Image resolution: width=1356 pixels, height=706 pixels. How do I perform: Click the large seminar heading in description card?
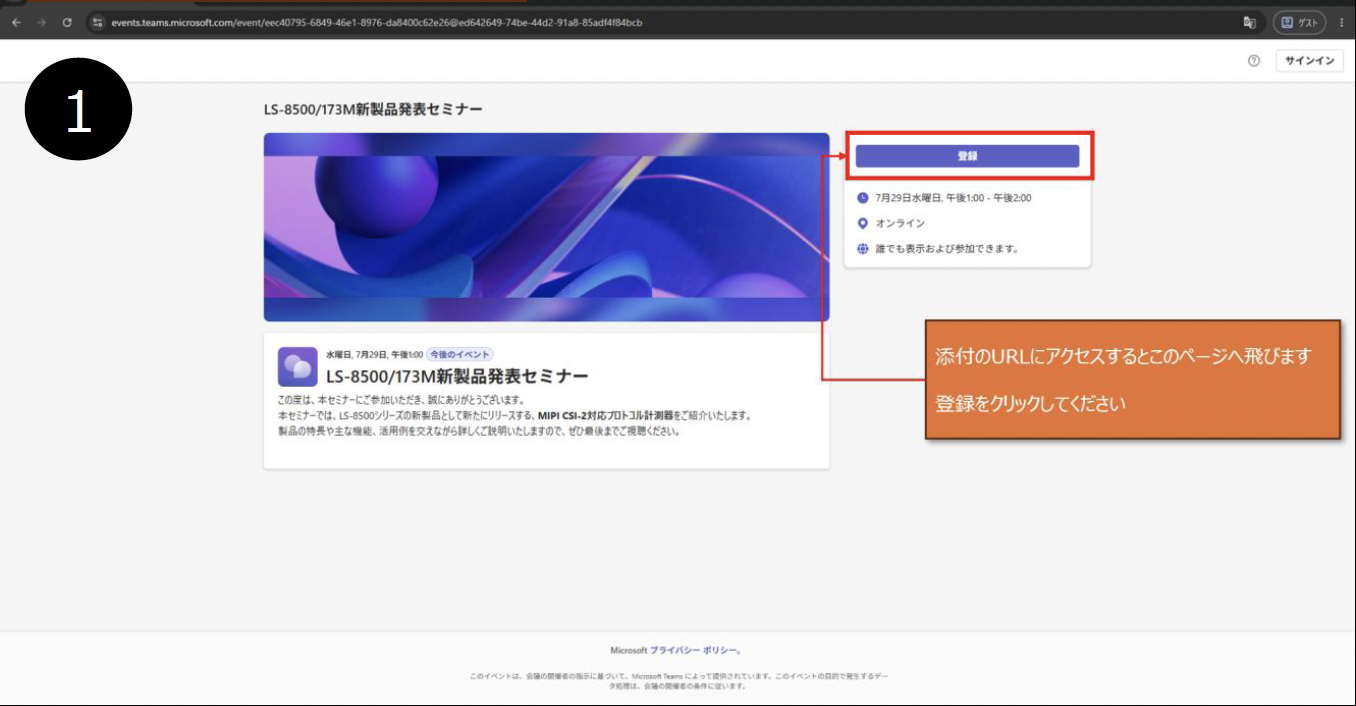pos(457,376)
